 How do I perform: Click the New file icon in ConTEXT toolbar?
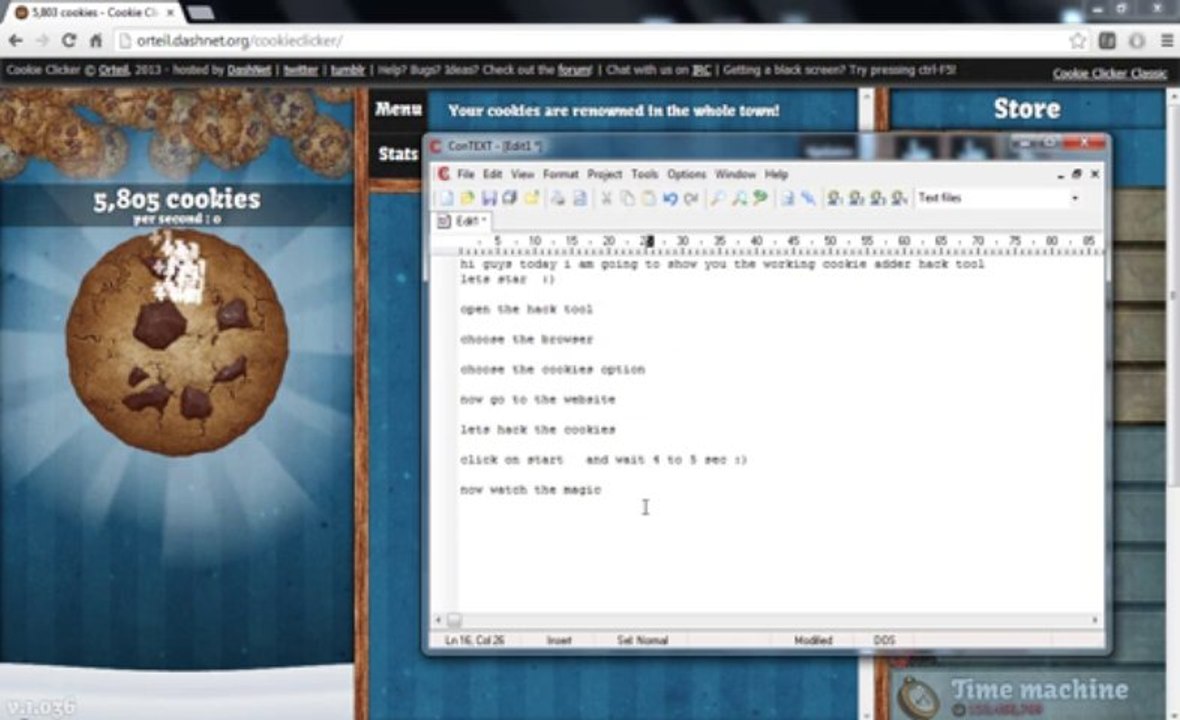click(446, 198)
